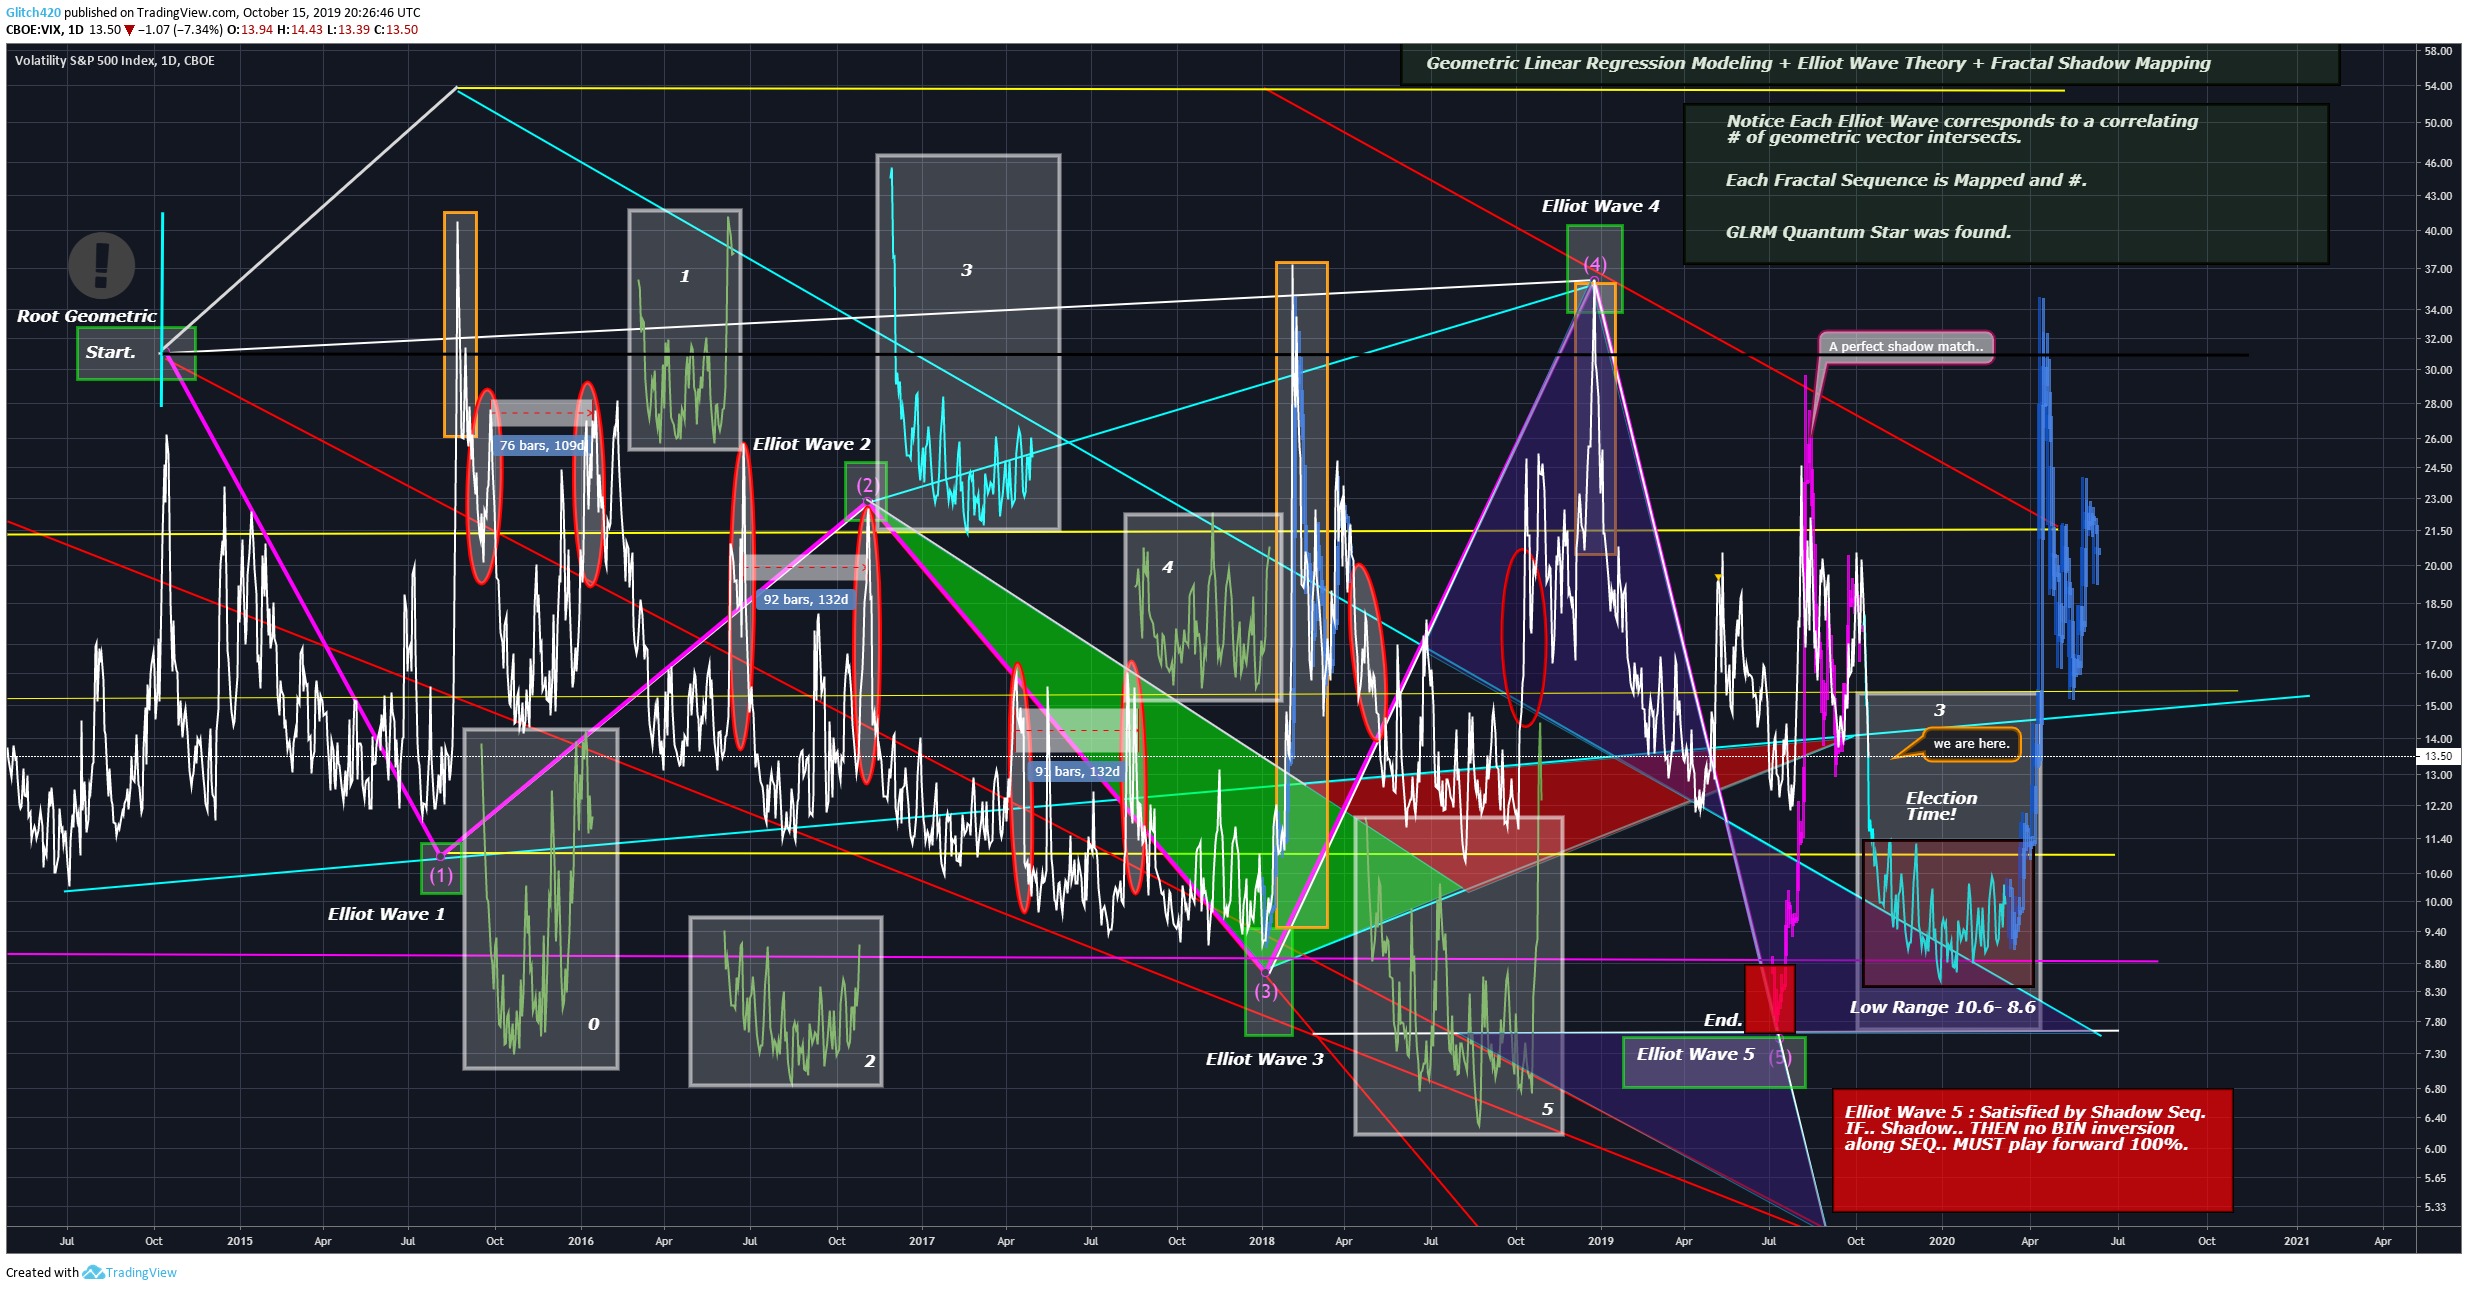Click the '2020' date on time axis

coord(1941,1241)
